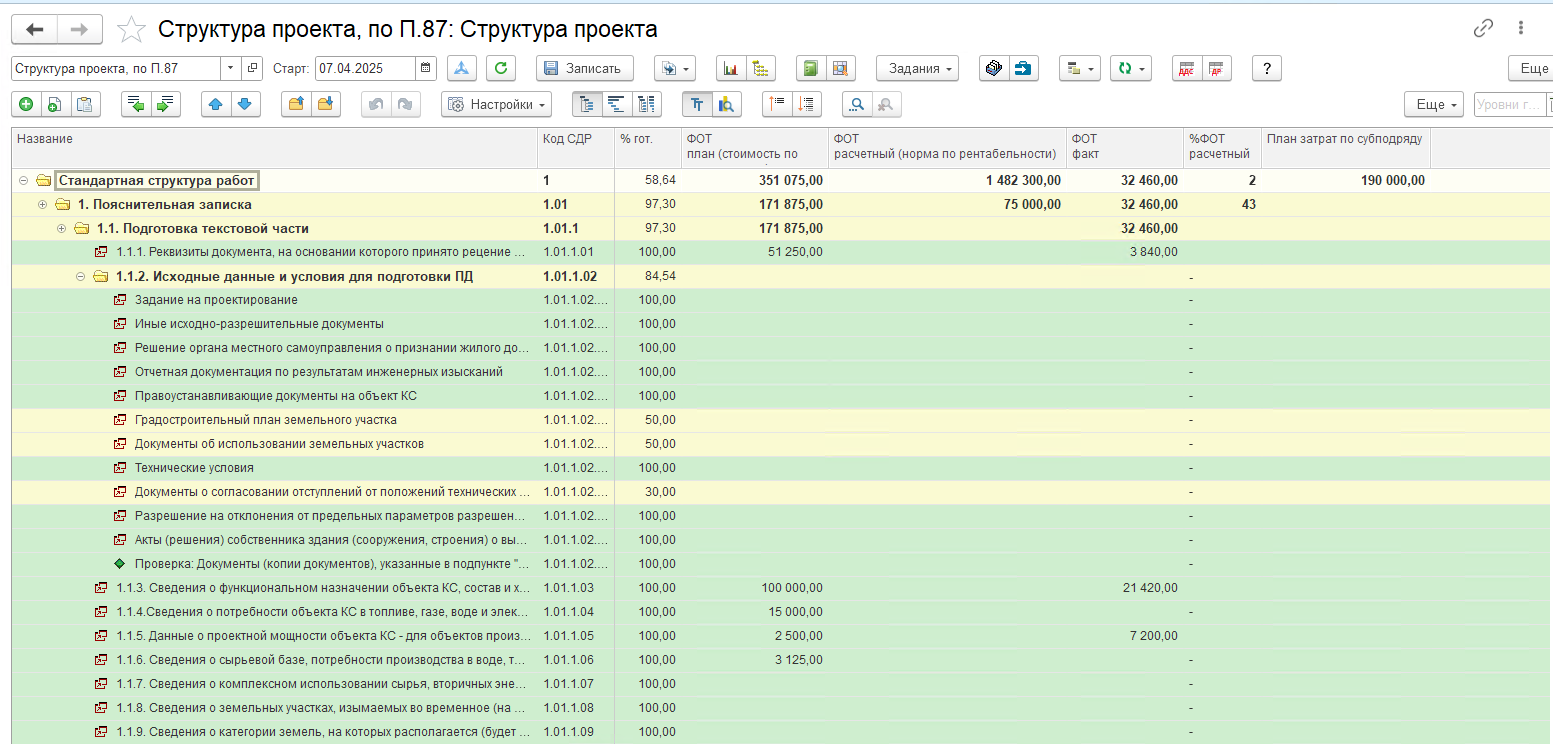
Task: Click the Уровни группировки input field
Action: pos(1509,104)
